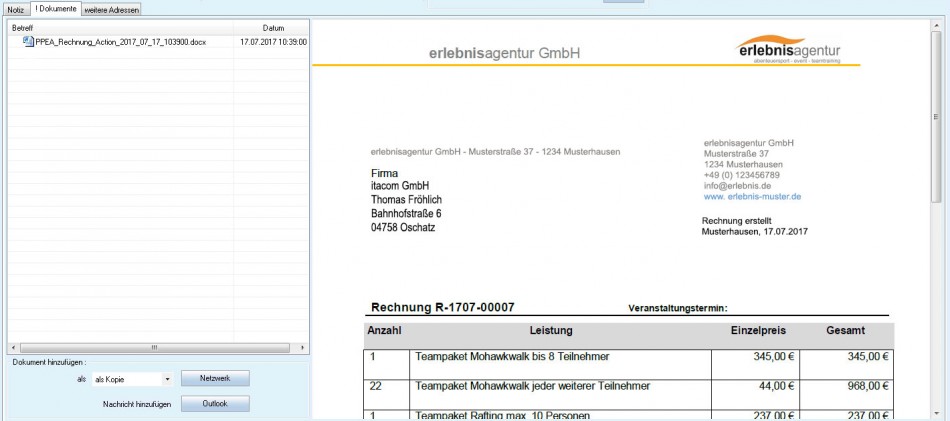The image size is (950, 421).
Task: Sort documents by the Datum column
Action: [x=272, y=28]
